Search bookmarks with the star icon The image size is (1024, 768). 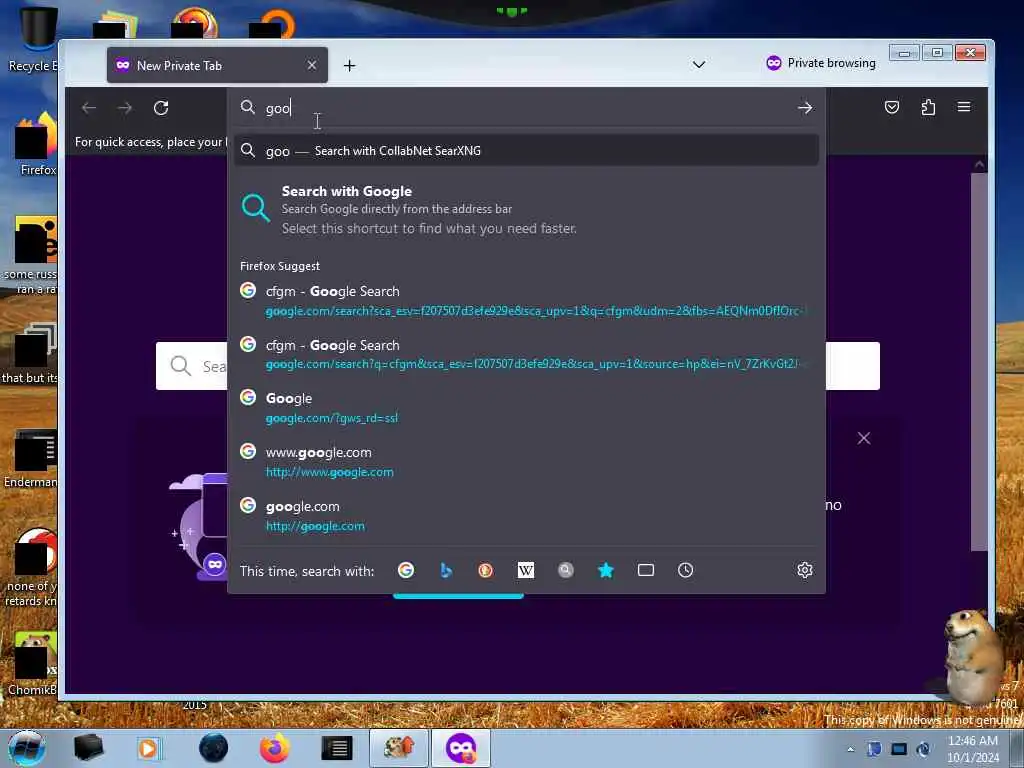coord(605,570)
